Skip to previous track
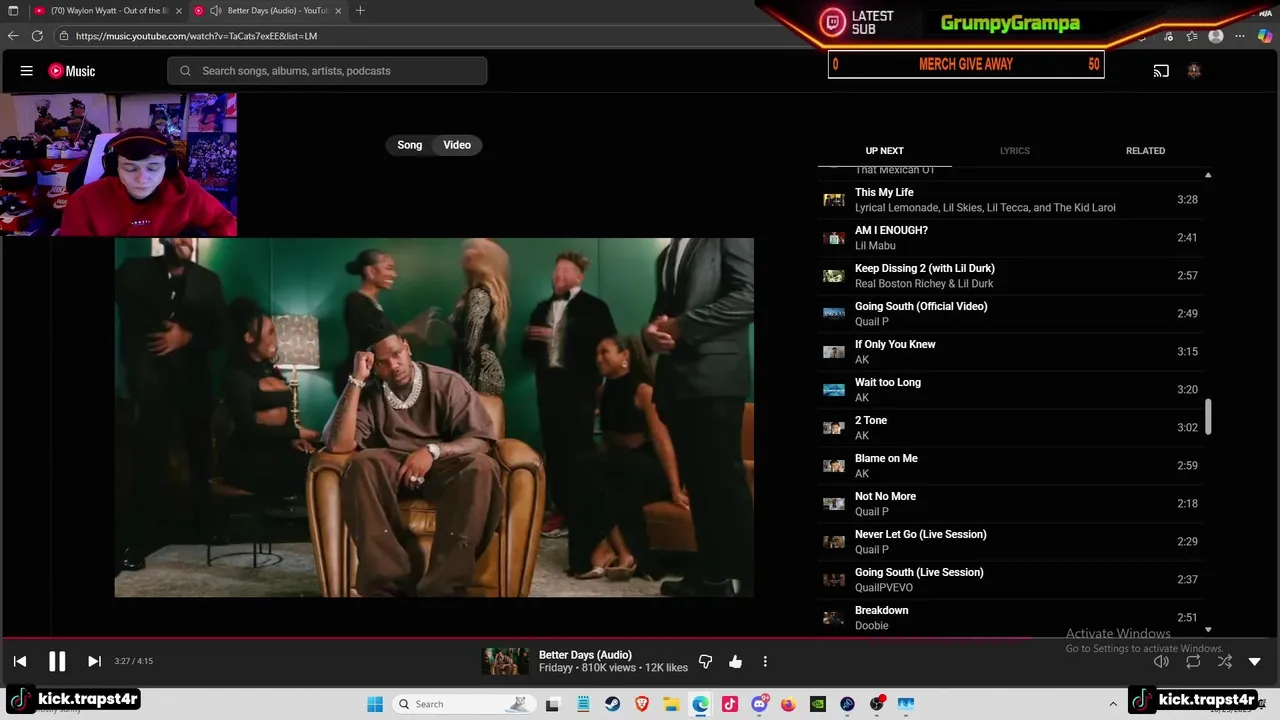The height and width of the screenshot is (720, 1280). click(20, 661)
